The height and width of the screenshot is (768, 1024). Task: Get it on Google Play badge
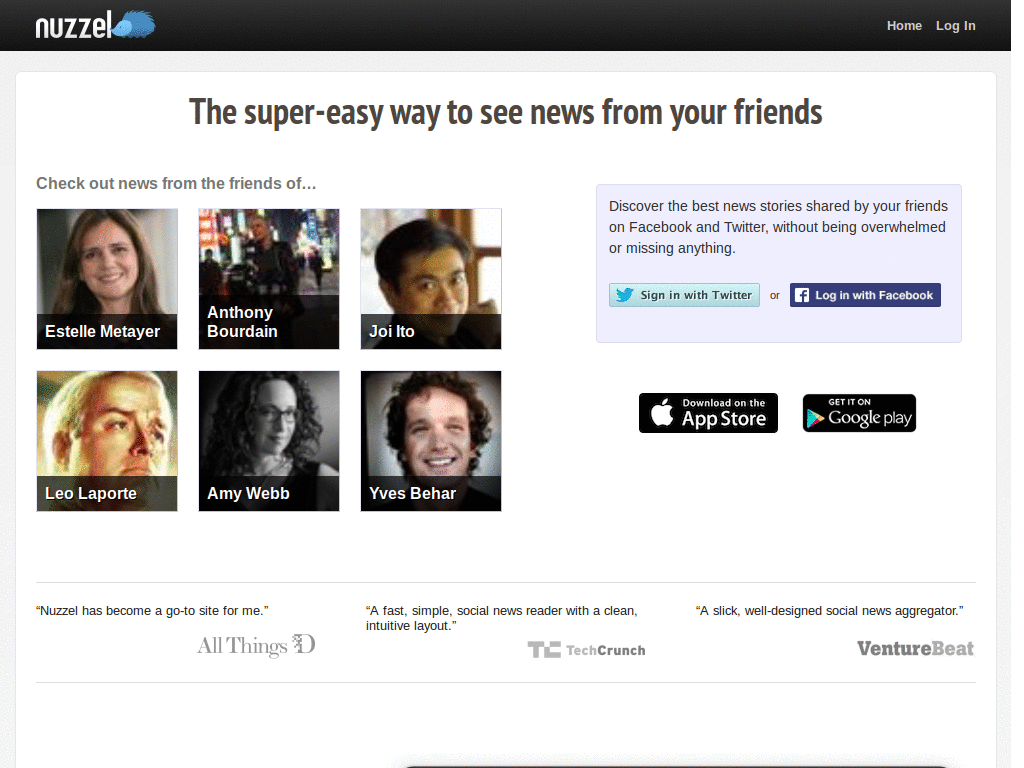pos(859,413)
